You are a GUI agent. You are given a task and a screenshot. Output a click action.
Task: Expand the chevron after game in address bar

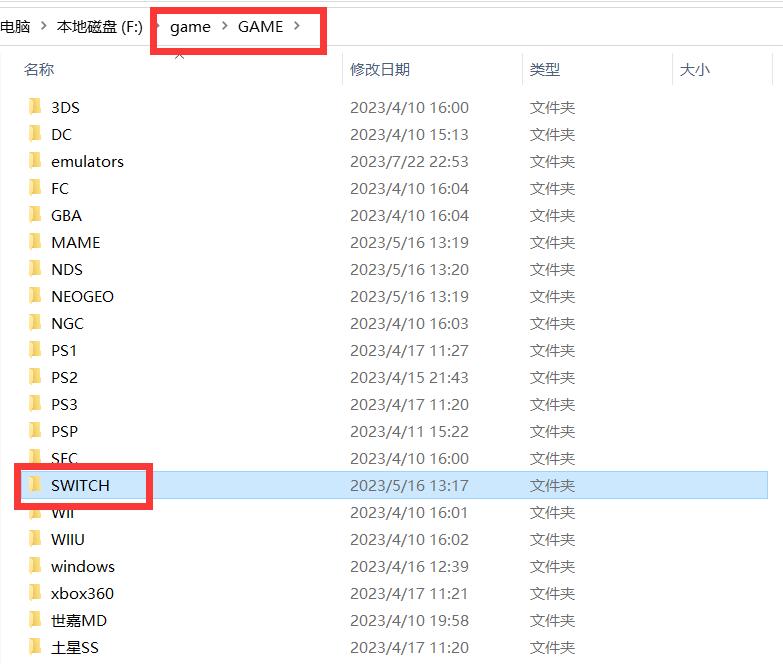coord(225,26)
